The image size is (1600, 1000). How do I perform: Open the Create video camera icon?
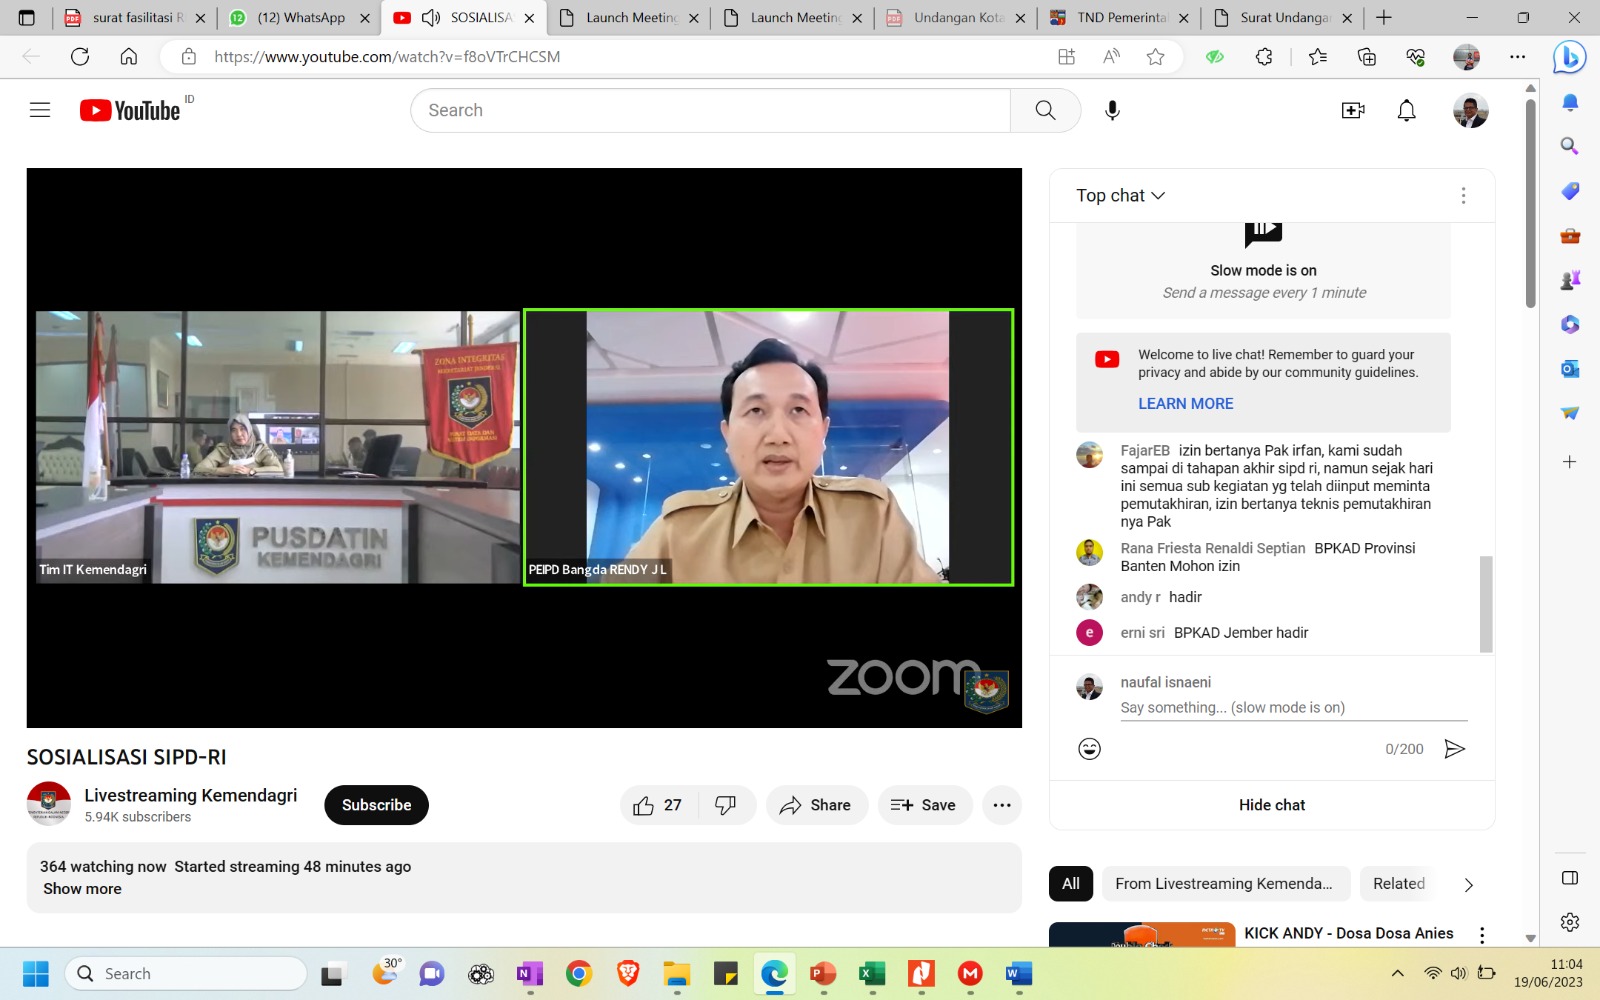point(1353,110)
